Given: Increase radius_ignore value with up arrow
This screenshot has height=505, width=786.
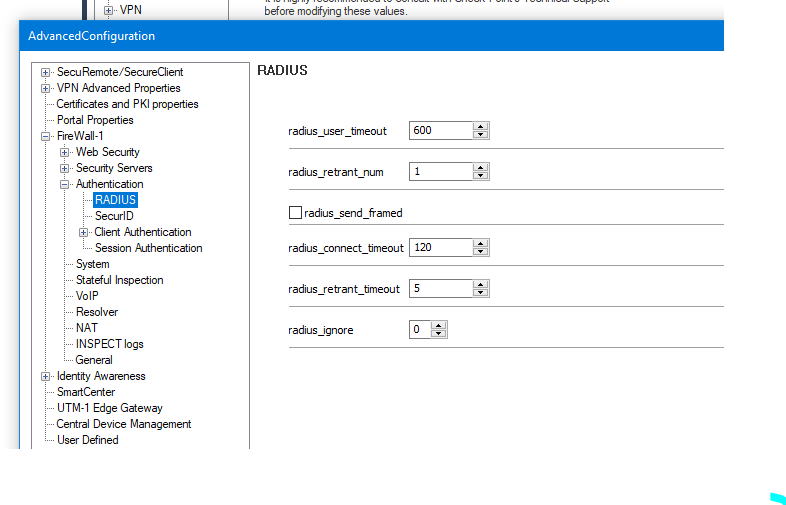Looking at the screenshot, I should pos(439,326).
